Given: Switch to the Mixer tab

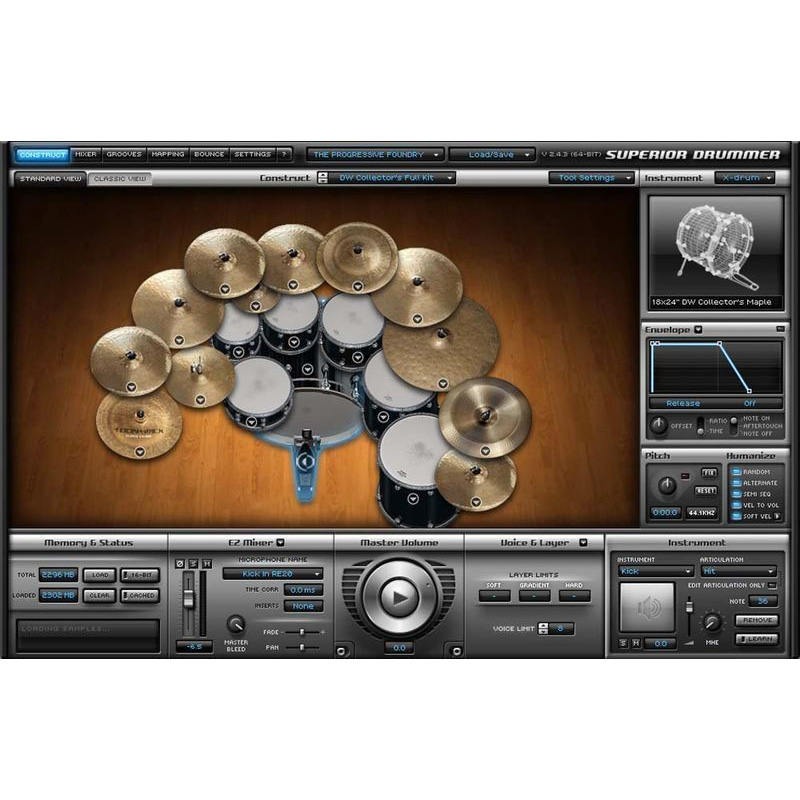Looking at the screenshot, I should tap(86, 155).
